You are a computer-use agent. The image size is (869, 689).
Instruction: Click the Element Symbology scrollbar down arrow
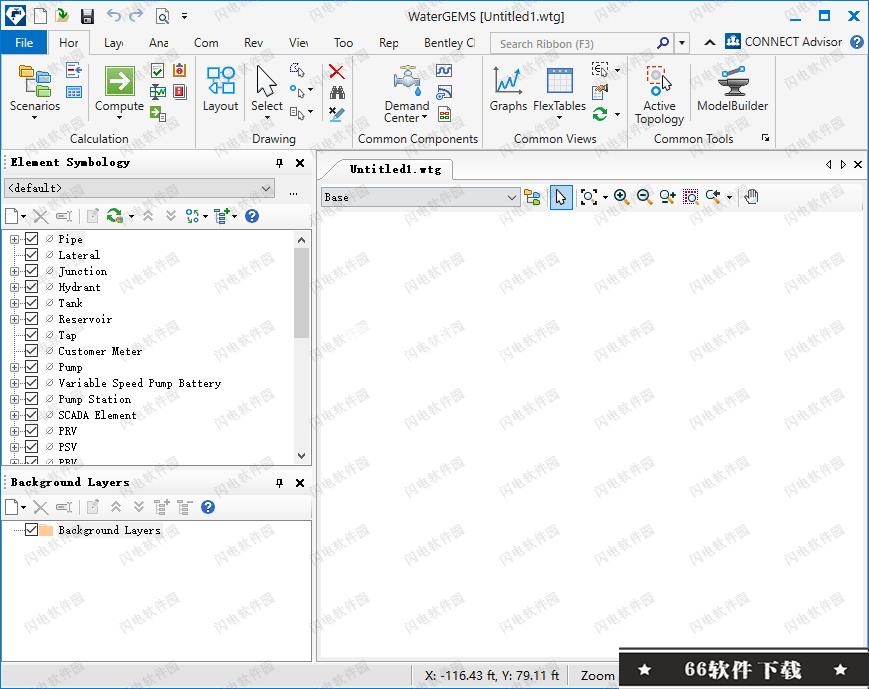coord(301,456)
